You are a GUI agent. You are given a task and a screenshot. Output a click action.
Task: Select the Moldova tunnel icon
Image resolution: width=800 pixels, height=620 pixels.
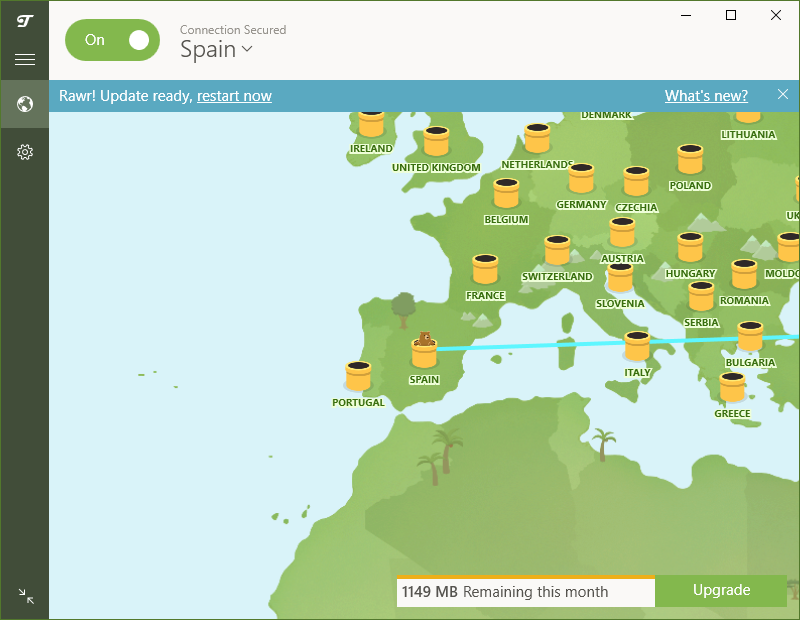coord(790,247)
